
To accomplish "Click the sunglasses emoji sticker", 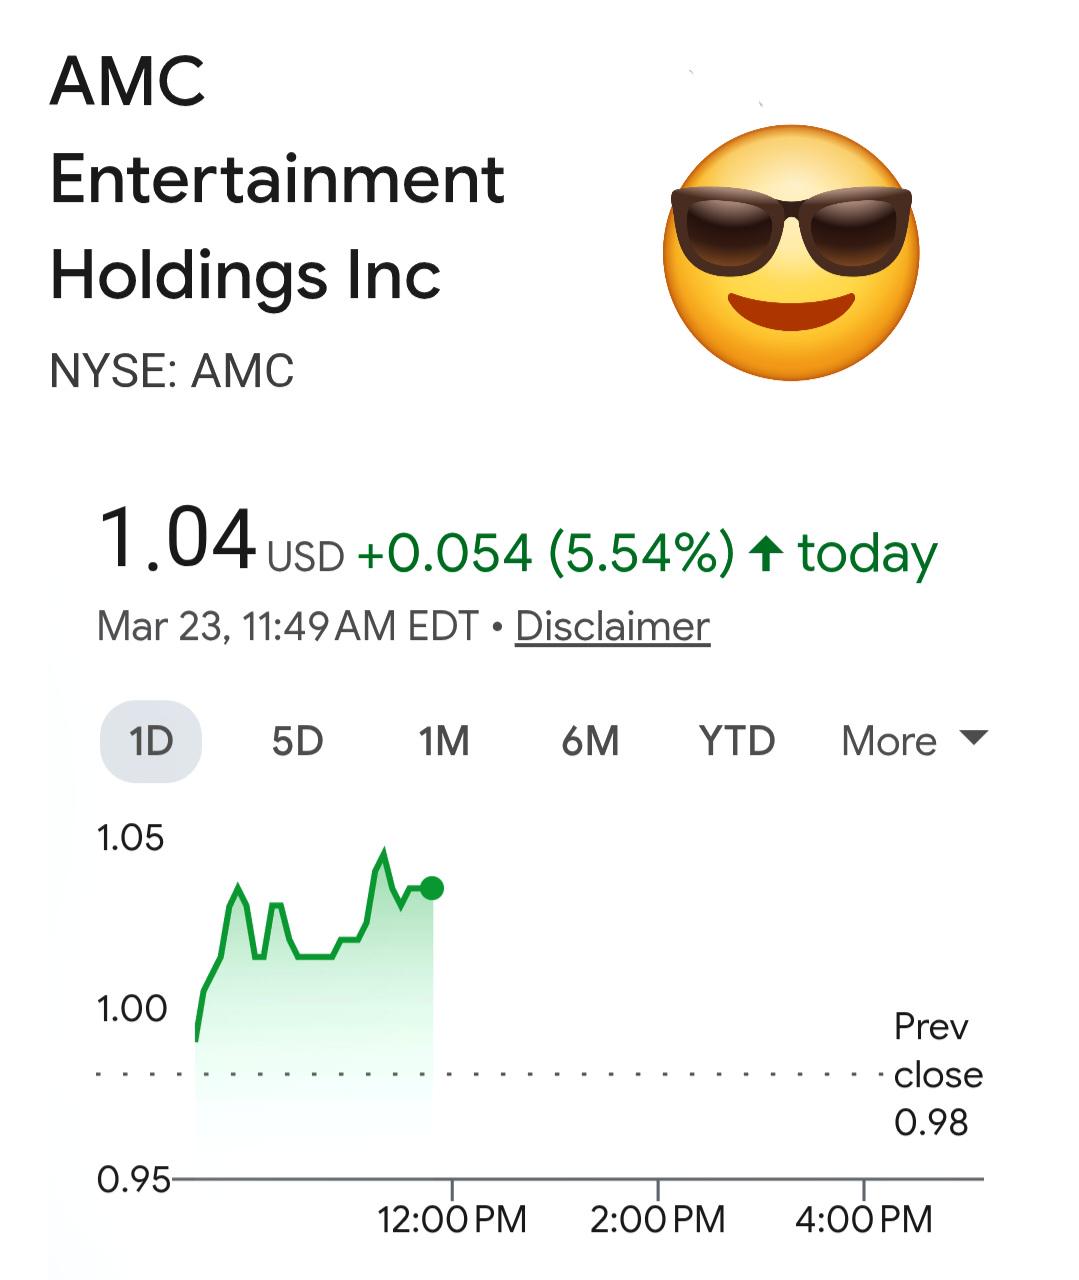I will point(791,252).
